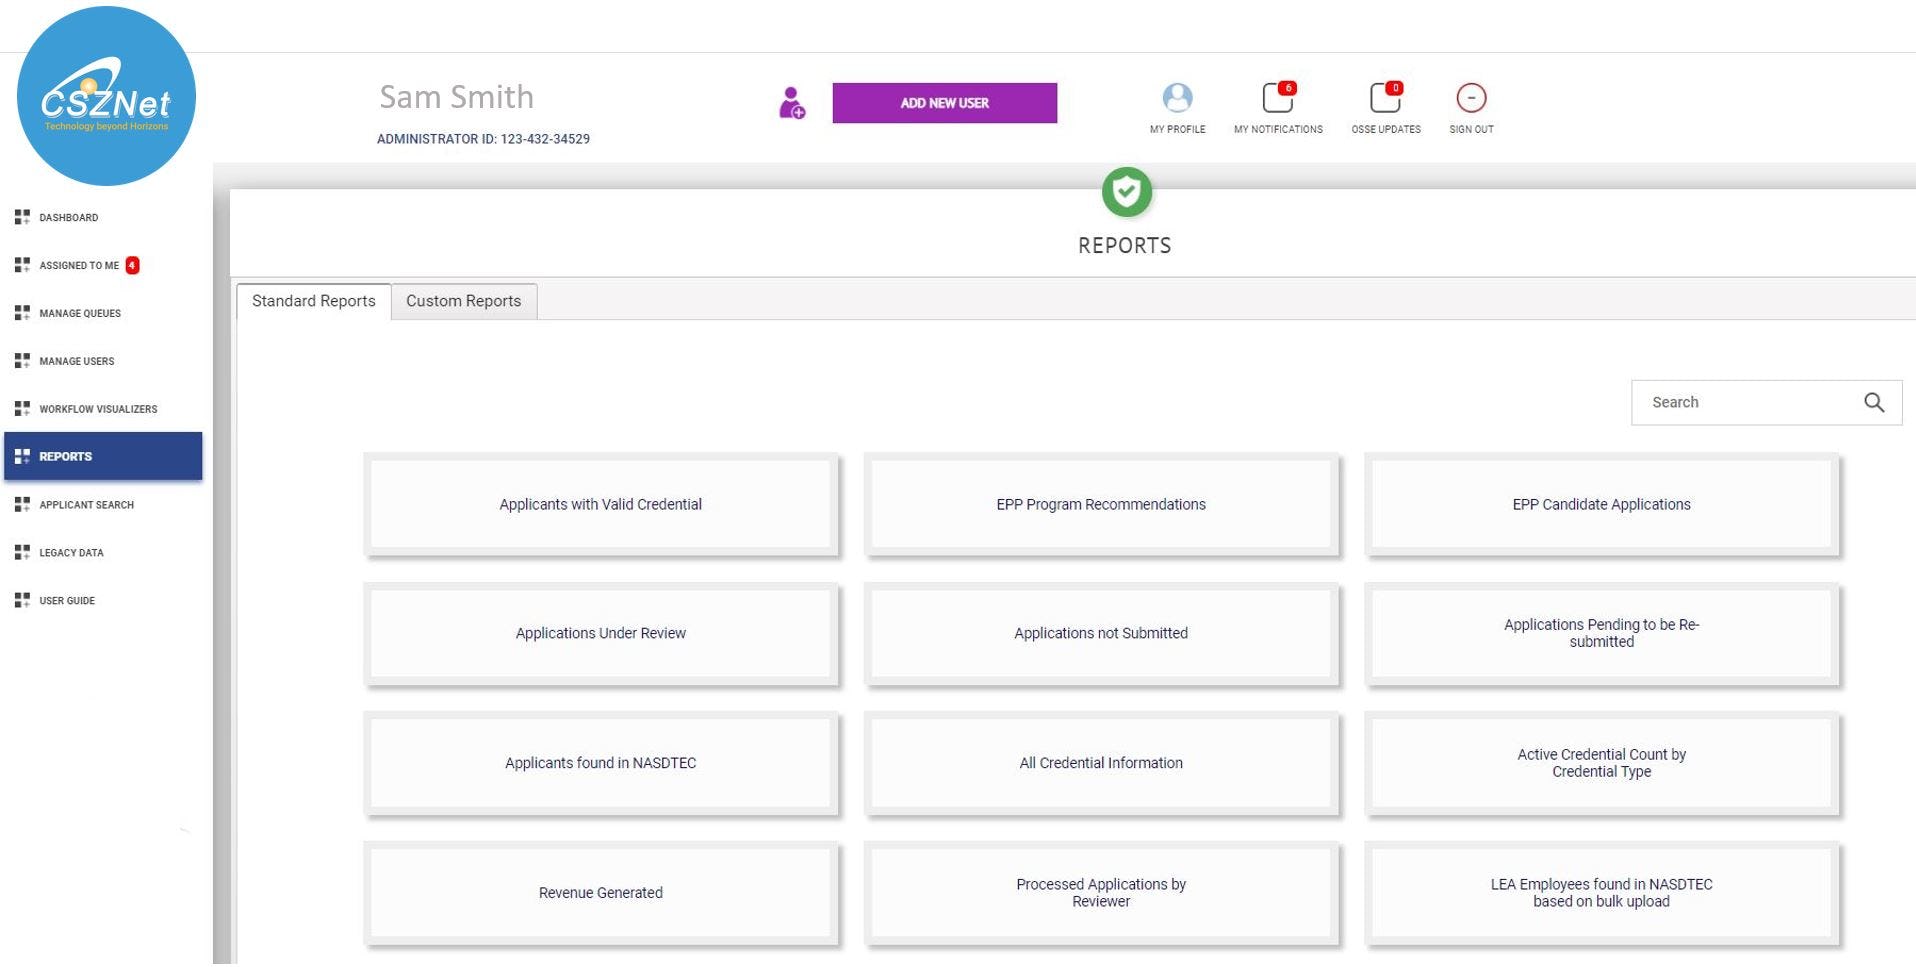This screenshot has width=1916, height=967.
Task: Click into the Search field
Action: (x=1766, y=402)
